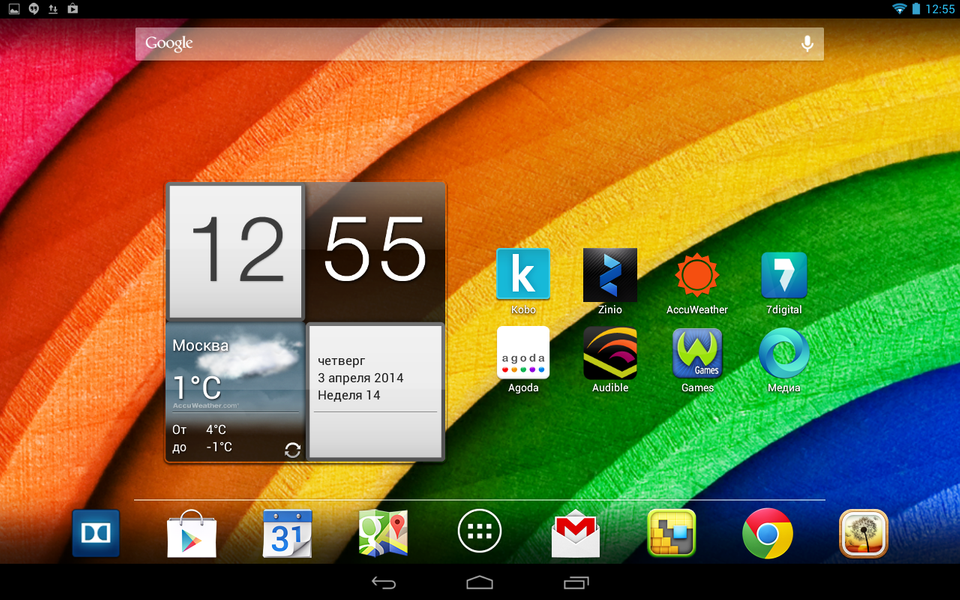Open Google Play Store
This screenshot has height=600, width=960.
[x=192, y=533]
